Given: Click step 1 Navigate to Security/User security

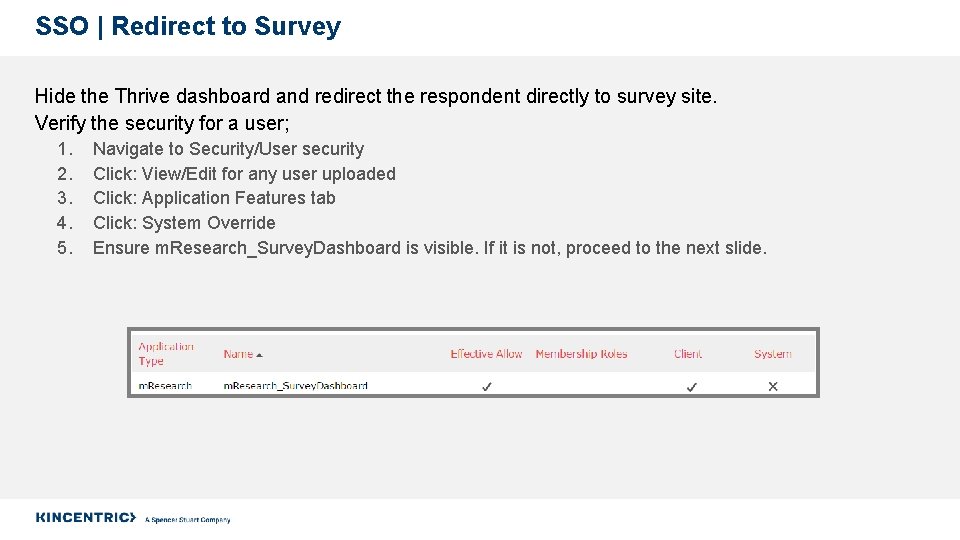Looking at the screenshot, I should click(x=228, y=149).
